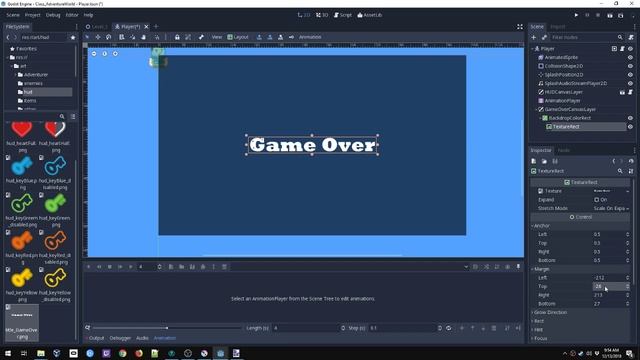Click the bone/skeleton options icon
The image size is (640, 360).
click(x=201, y=37)
